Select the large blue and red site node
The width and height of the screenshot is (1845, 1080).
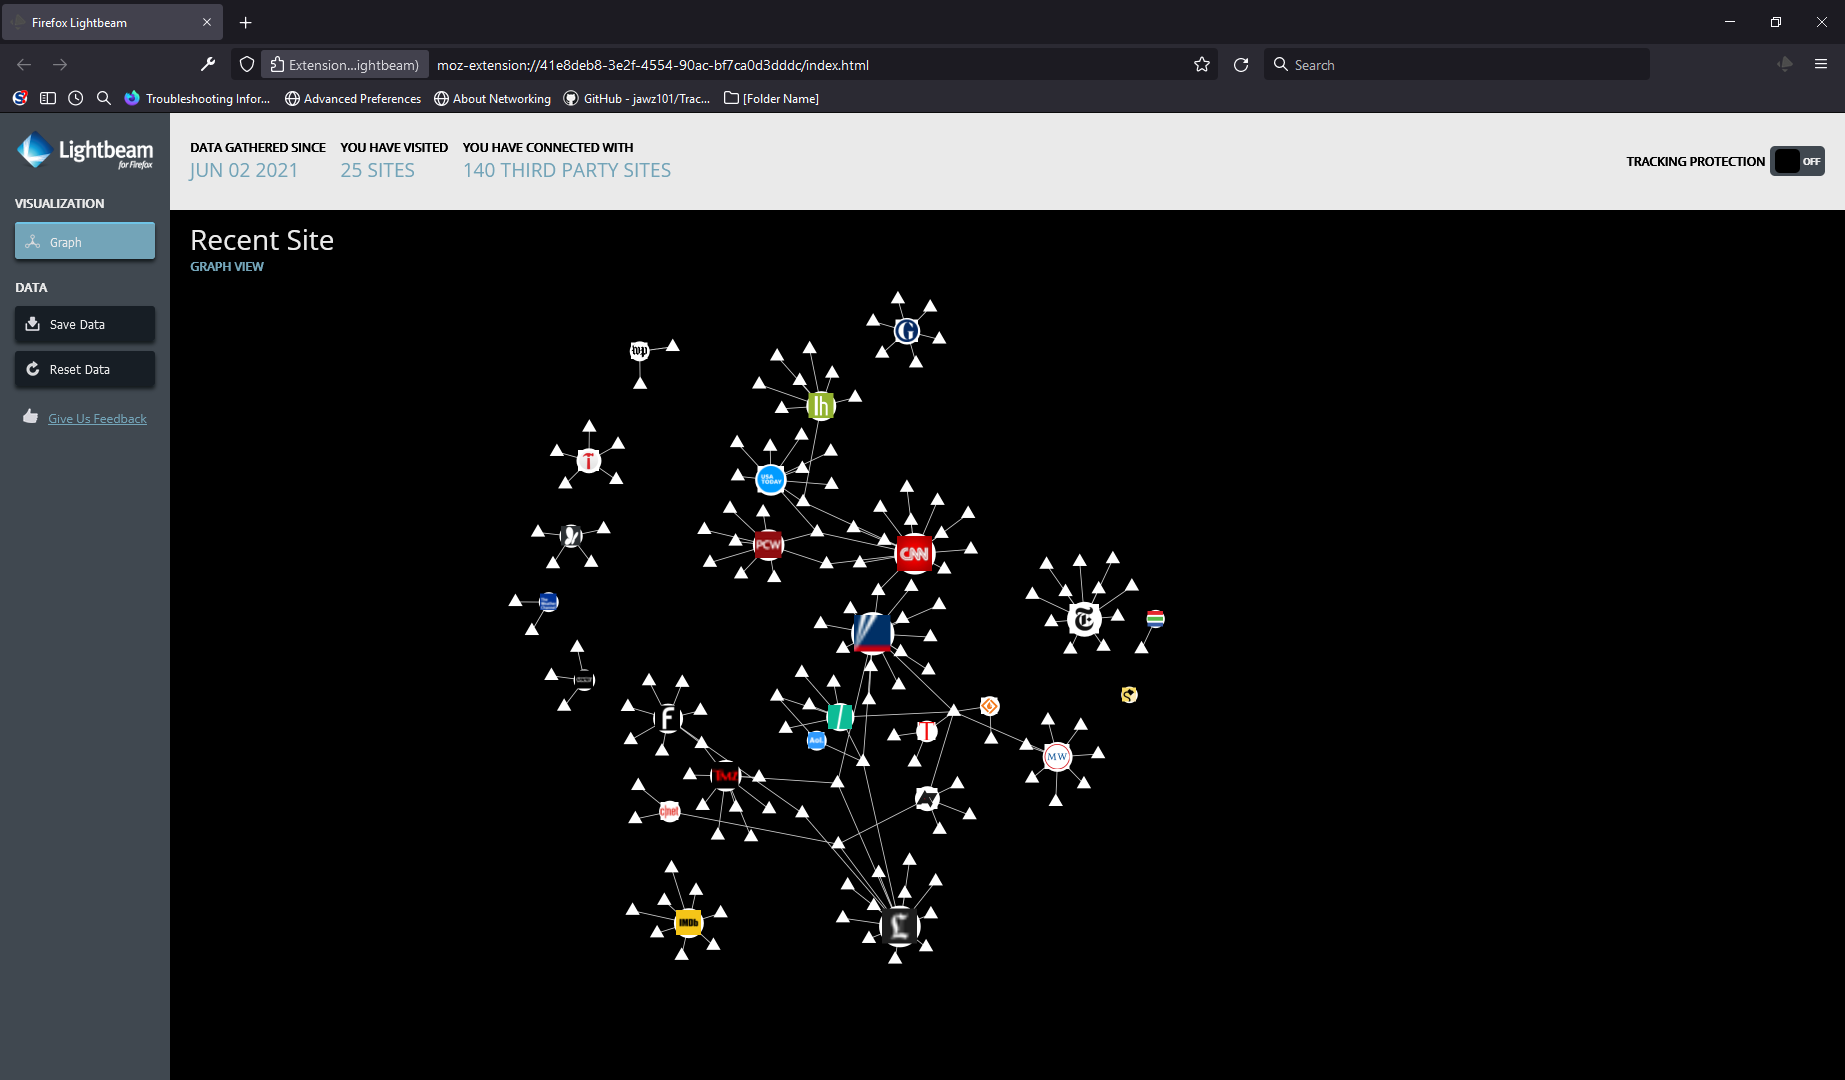pyautogui.click(x=872, y=633)
